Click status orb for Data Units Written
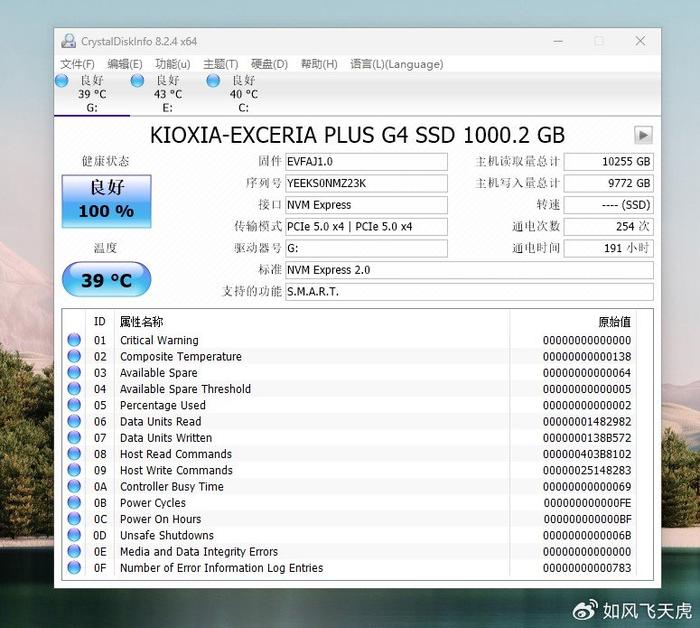 (74, 437)
